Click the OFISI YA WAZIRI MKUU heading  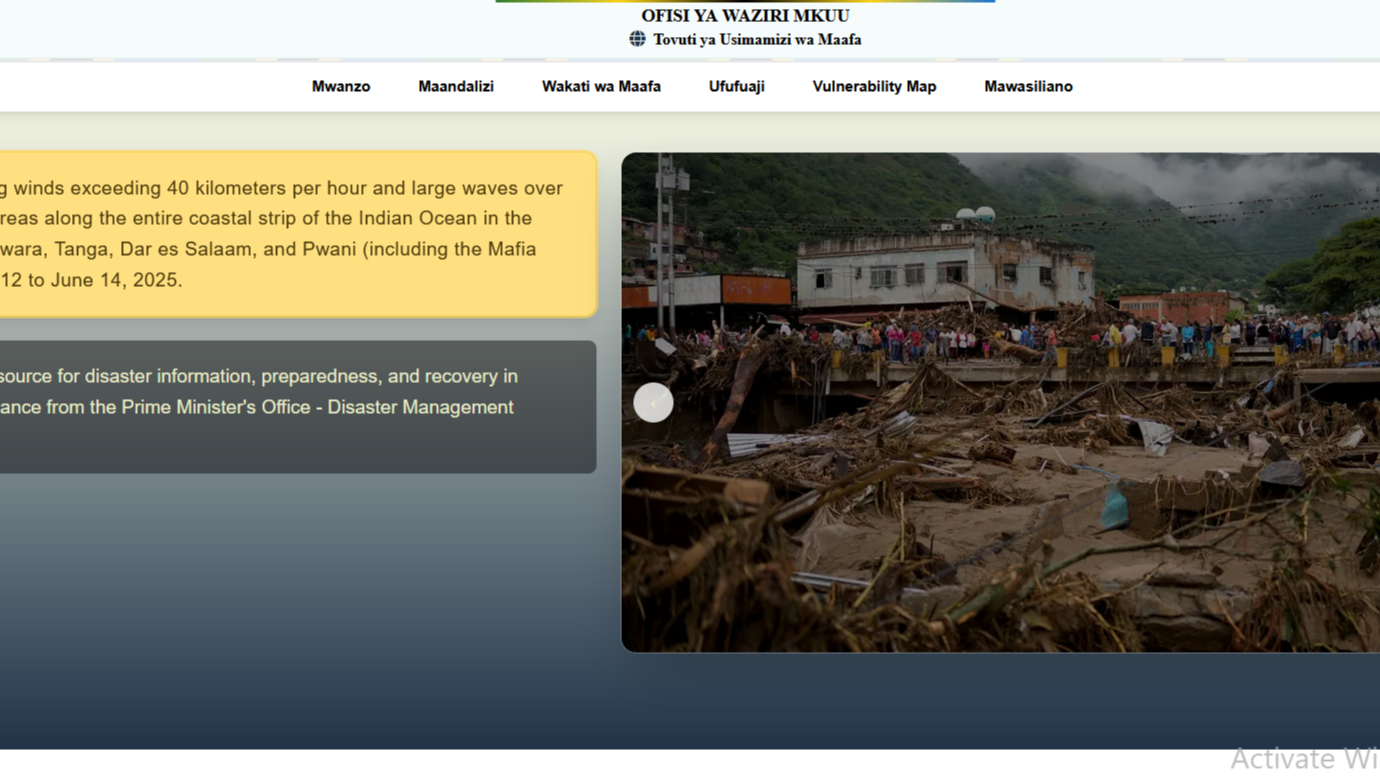pyautogui.click(x=745, y=16)
